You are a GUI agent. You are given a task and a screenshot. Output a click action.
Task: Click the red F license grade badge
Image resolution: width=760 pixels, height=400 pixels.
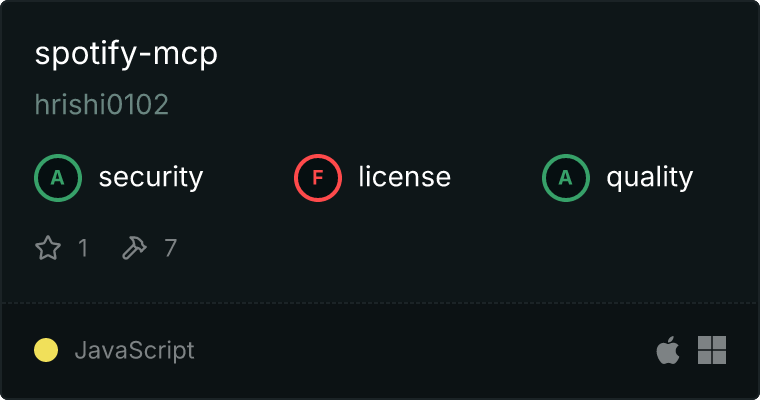318,178
